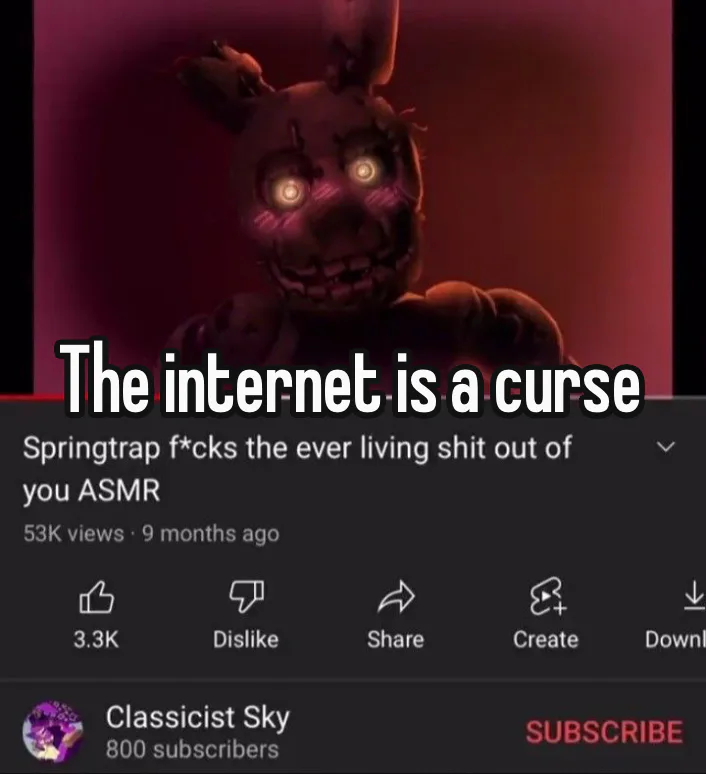This screenshot has width=706, height=774.
Task: Tap the Share arrow icon
Action: 395,597
